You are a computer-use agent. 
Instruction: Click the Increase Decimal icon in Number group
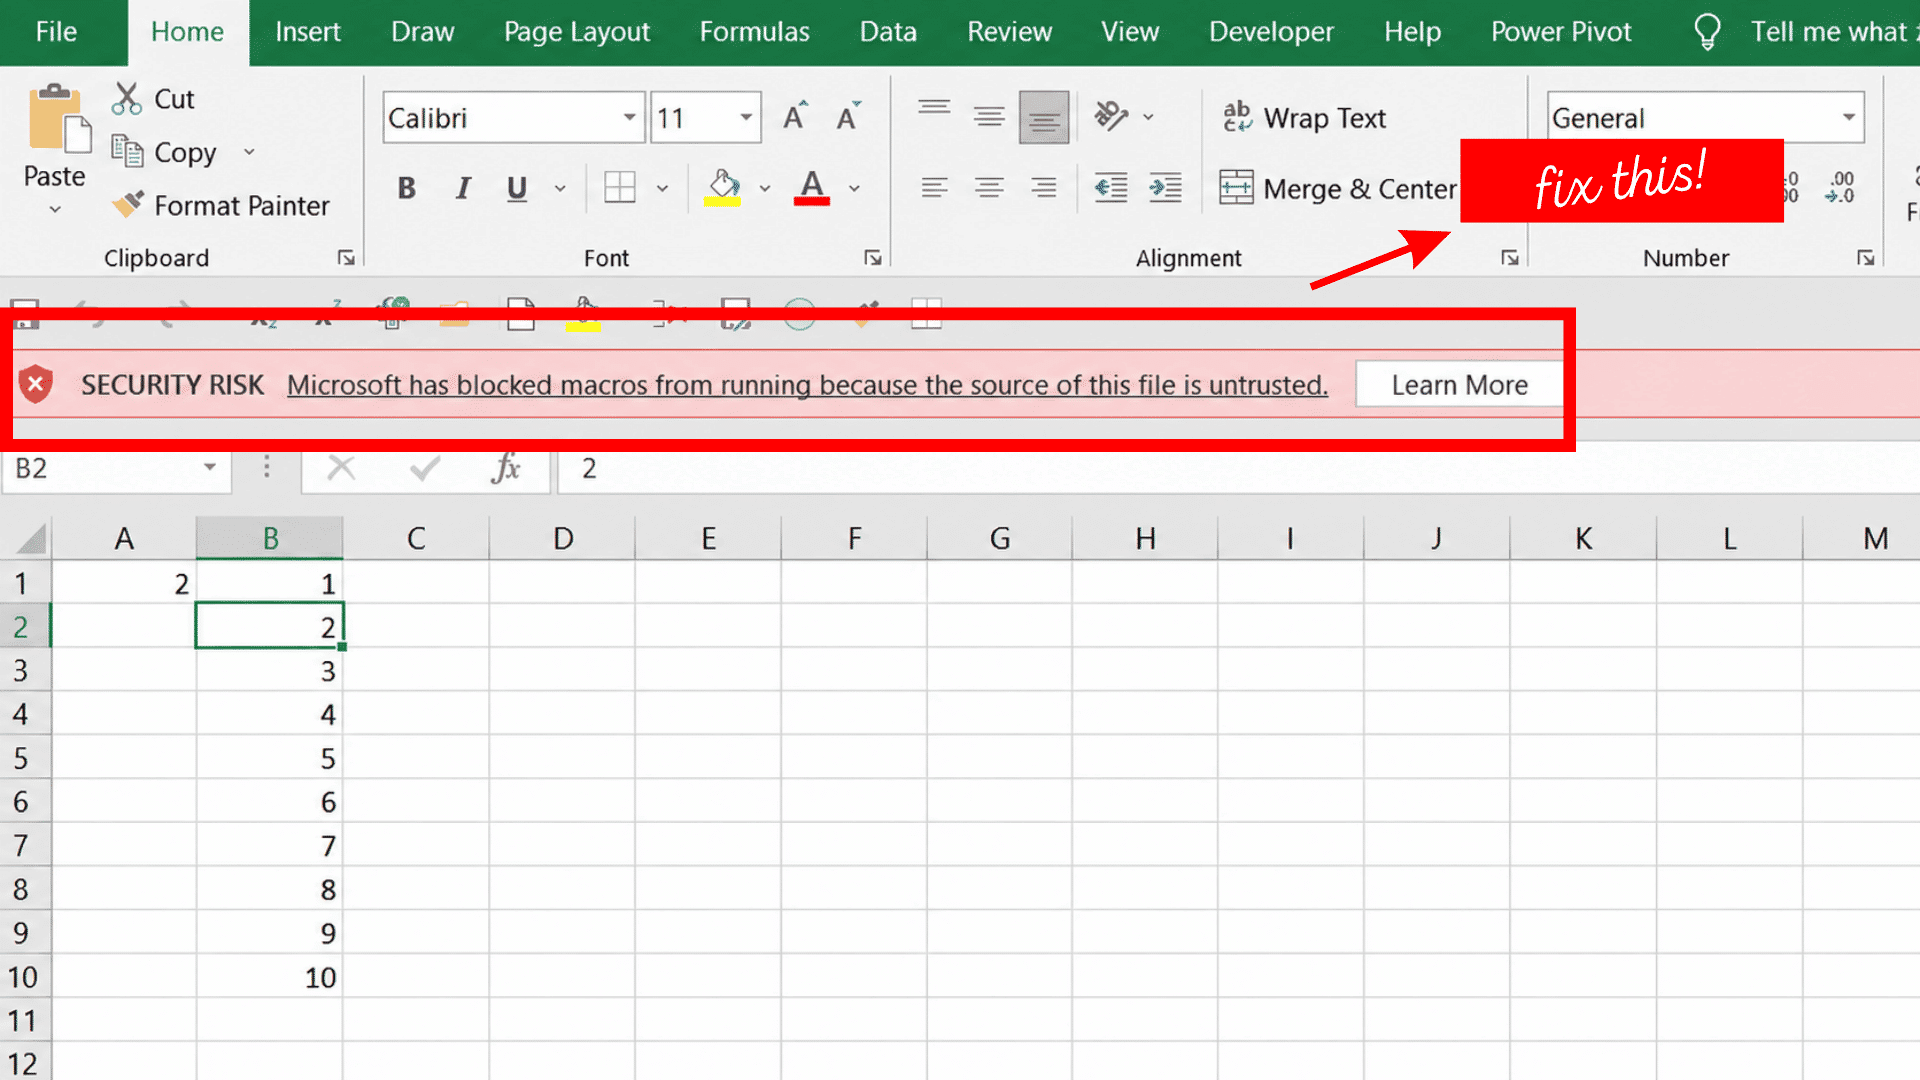[x=1791, y=187]
